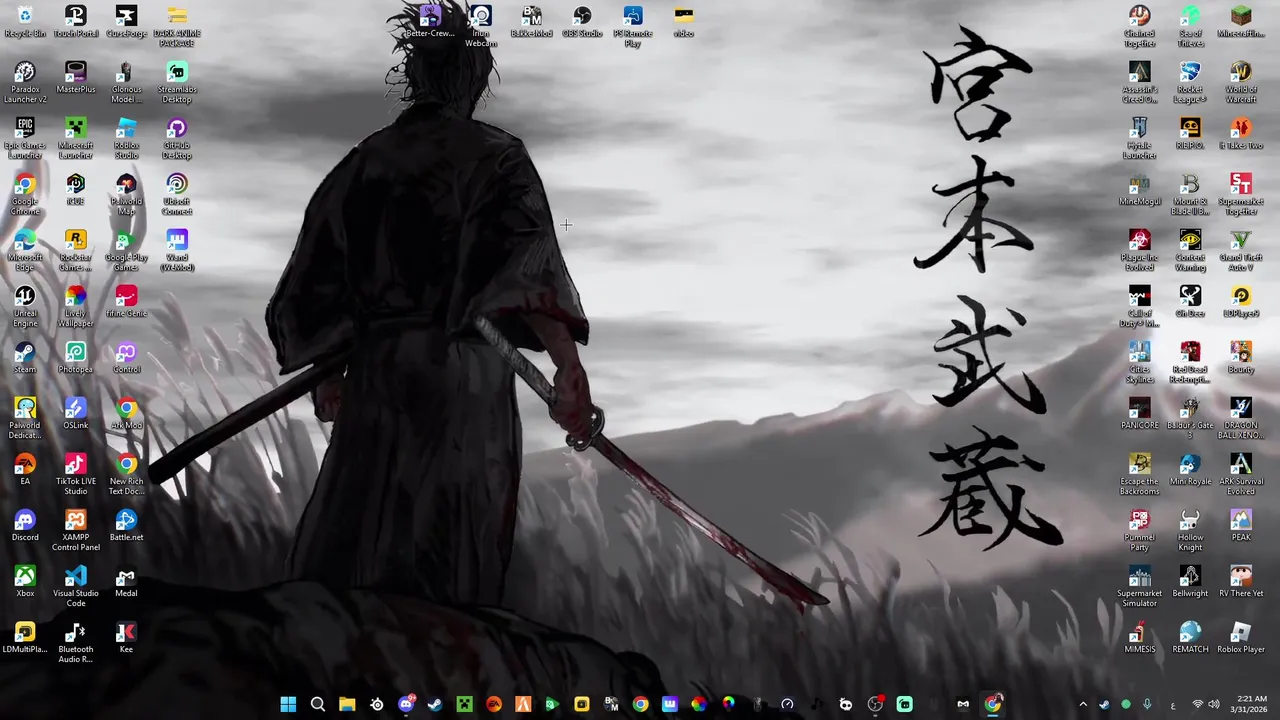Select the Sea of Thieves shortcut
The image size is (1280, 720).
[1190, 26]
